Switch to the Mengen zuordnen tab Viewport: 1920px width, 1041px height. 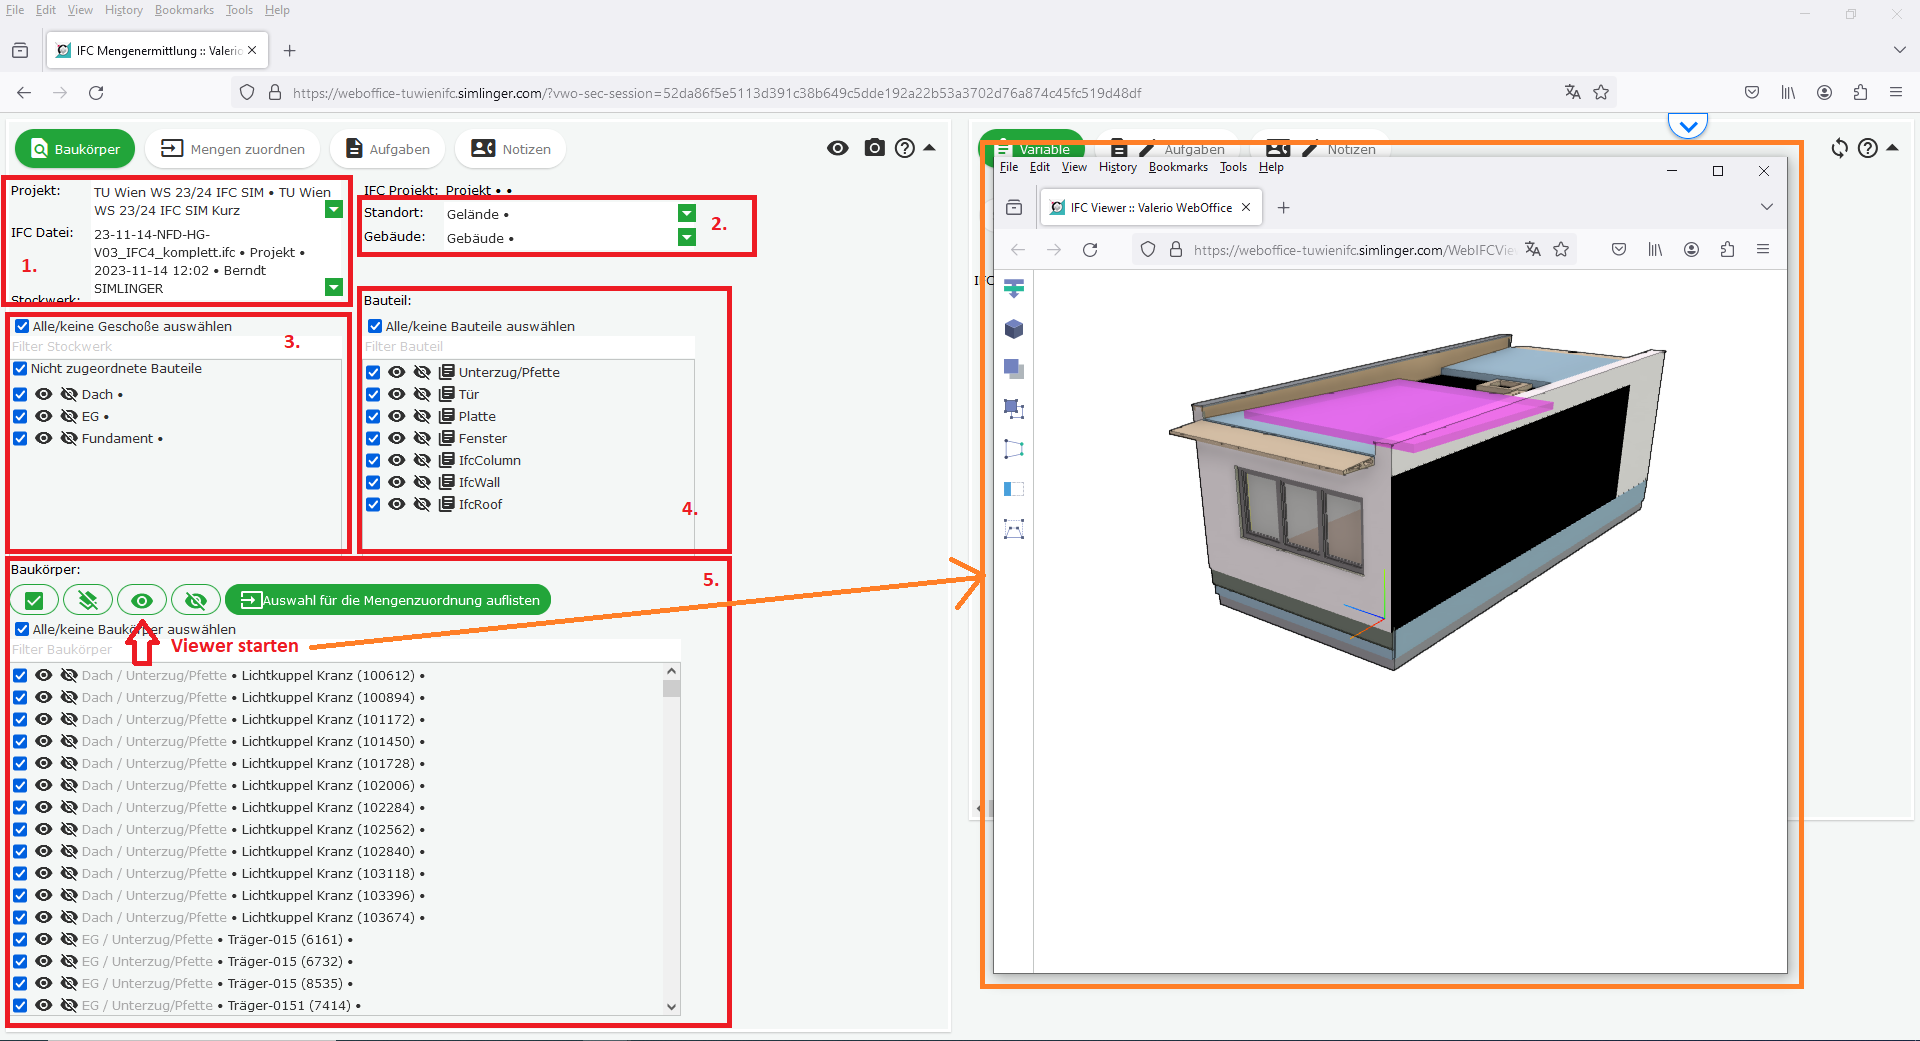tap(232, 149)
